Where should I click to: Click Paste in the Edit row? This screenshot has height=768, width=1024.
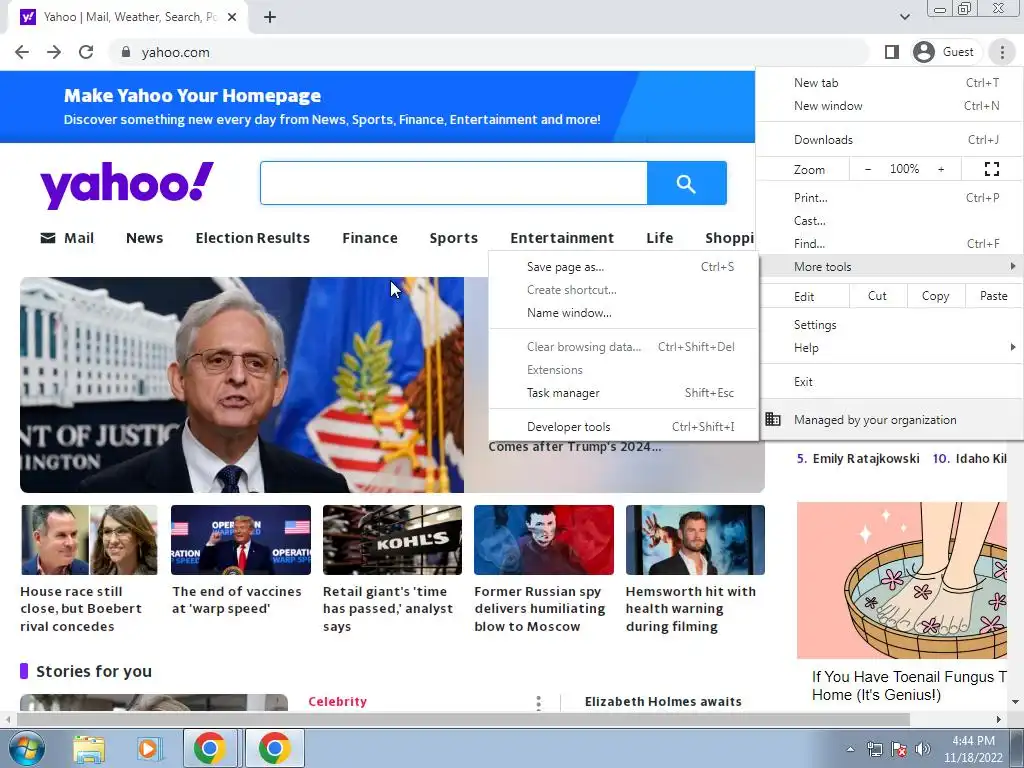[x=993, y=296]
